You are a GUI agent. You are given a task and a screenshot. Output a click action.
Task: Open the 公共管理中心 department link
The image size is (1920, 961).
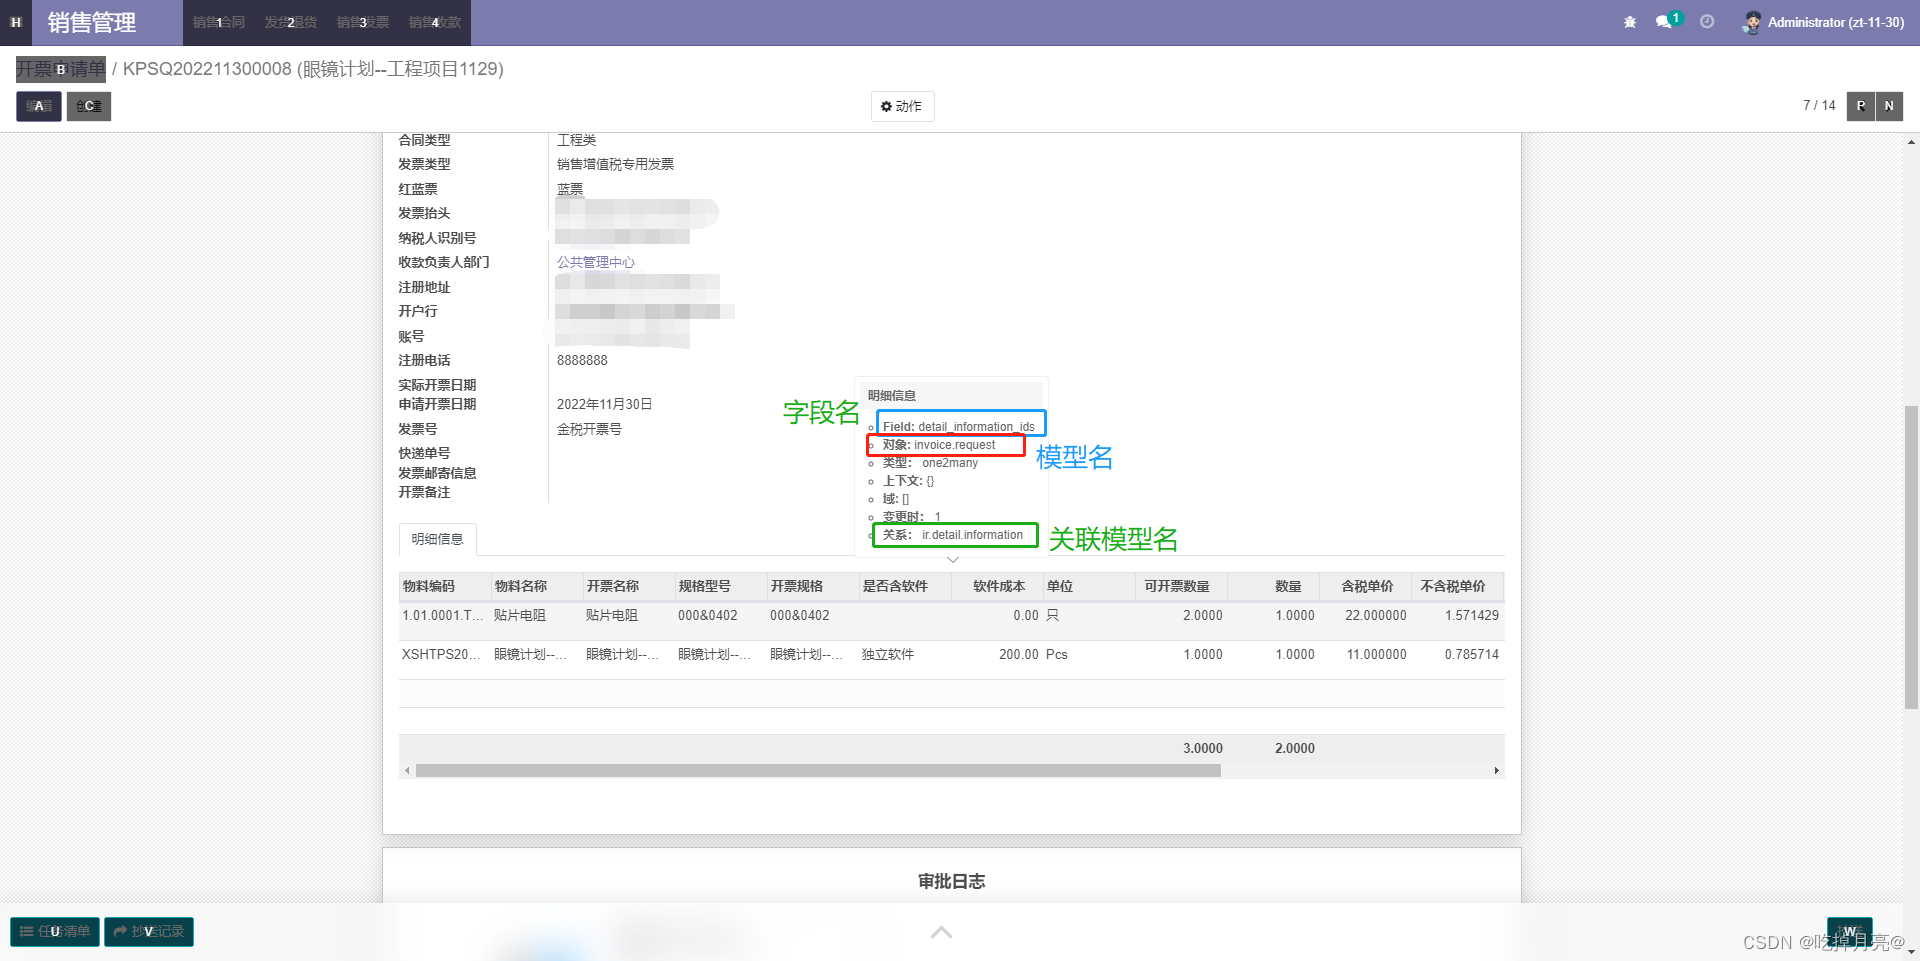pos(596,261)
